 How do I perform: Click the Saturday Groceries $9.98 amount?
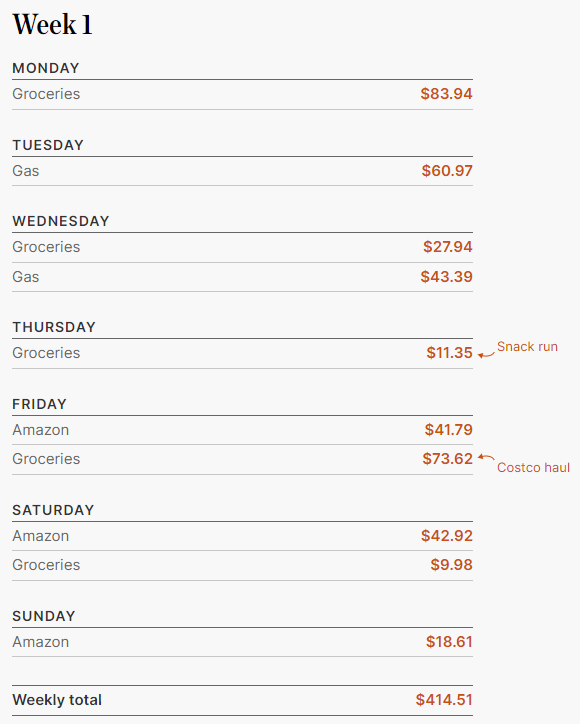pyautogui.click(x=451, y=565)
